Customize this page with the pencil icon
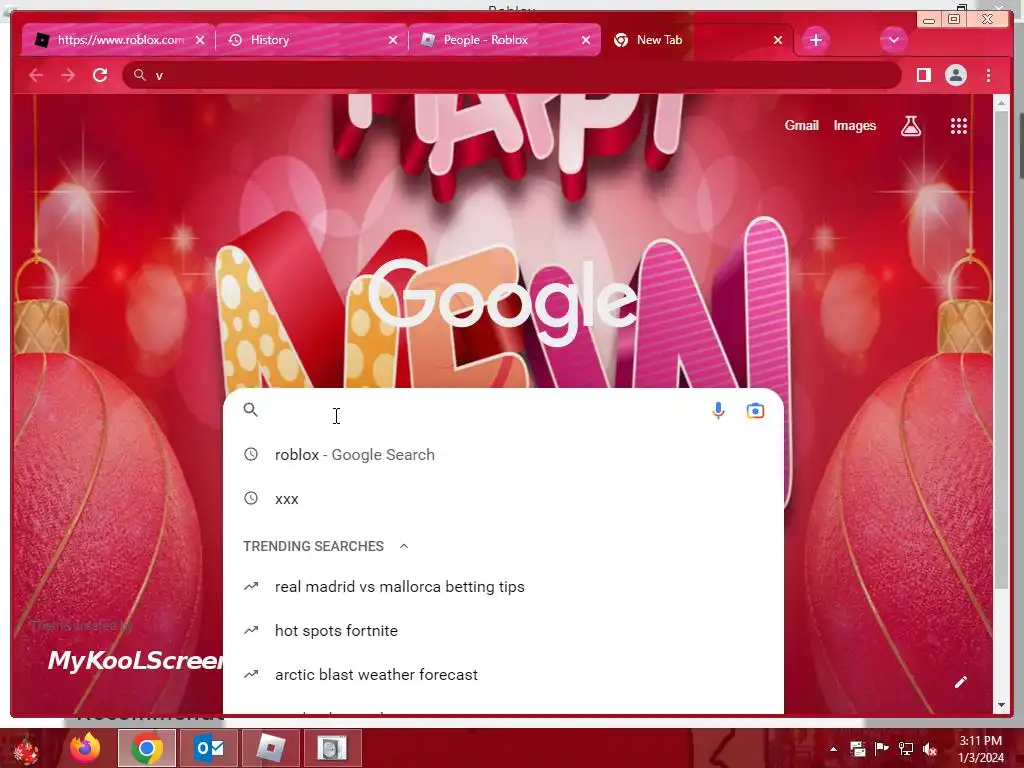 coord(961,682)
